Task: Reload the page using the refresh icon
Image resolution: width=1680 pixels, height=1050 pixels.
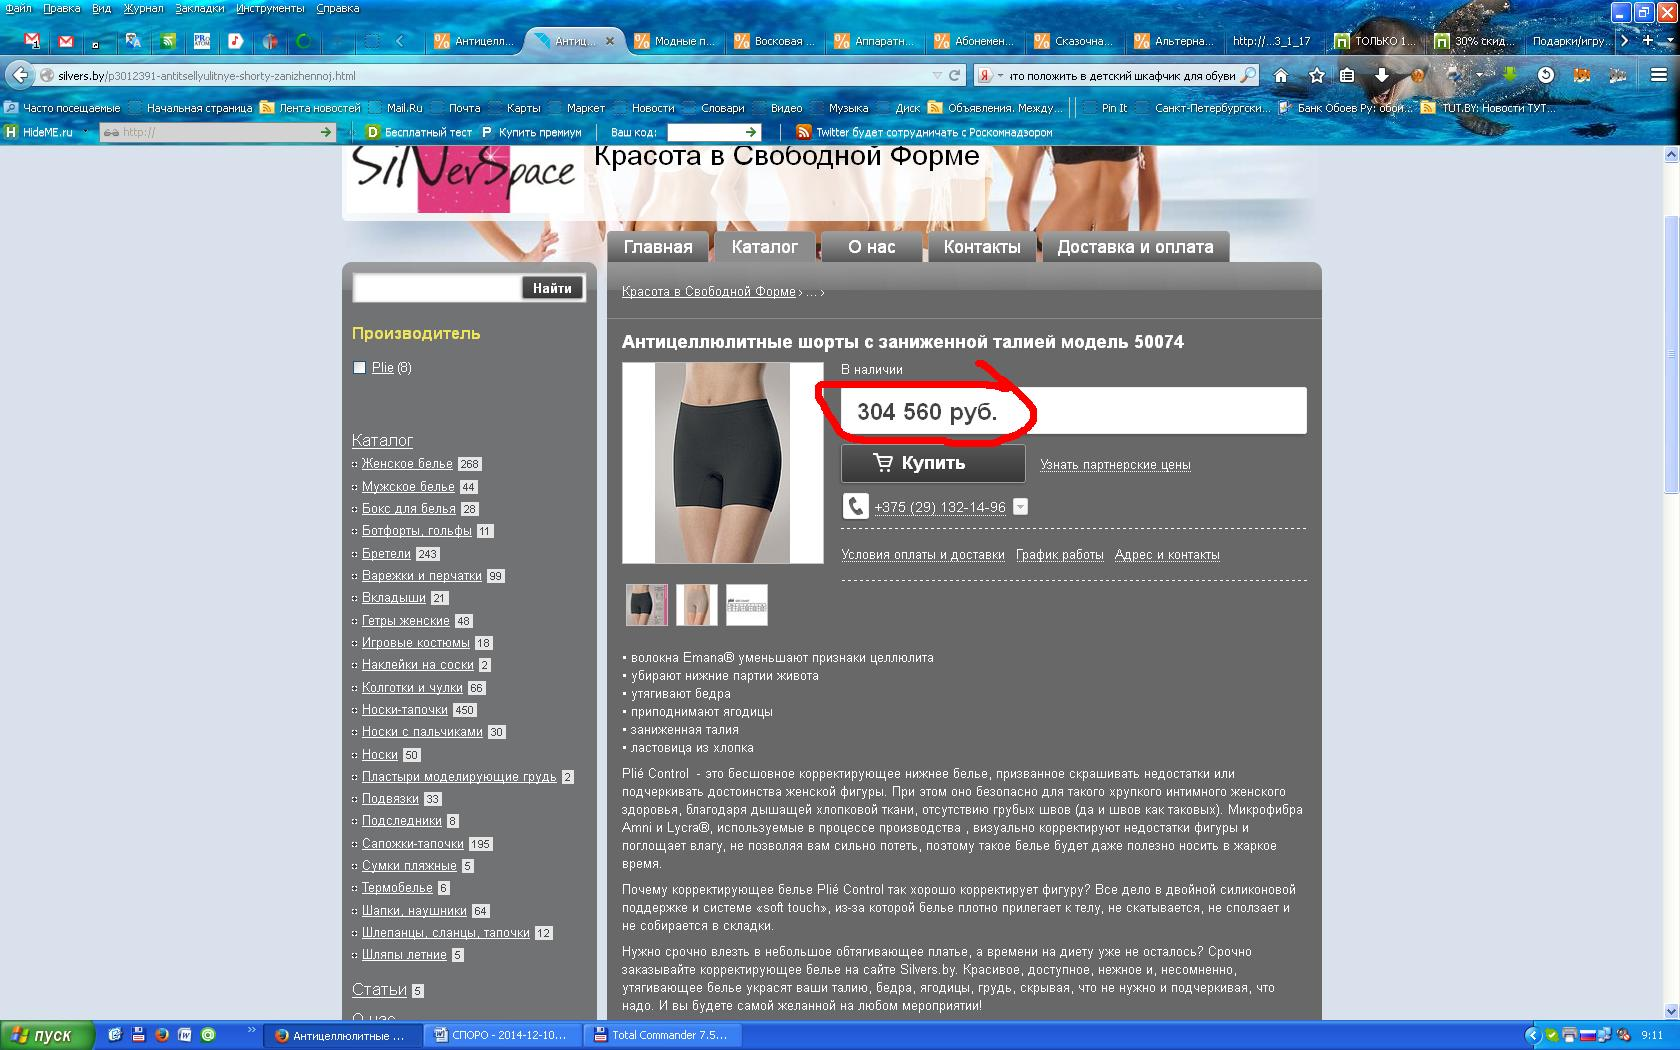Action: tap(954, 75)
